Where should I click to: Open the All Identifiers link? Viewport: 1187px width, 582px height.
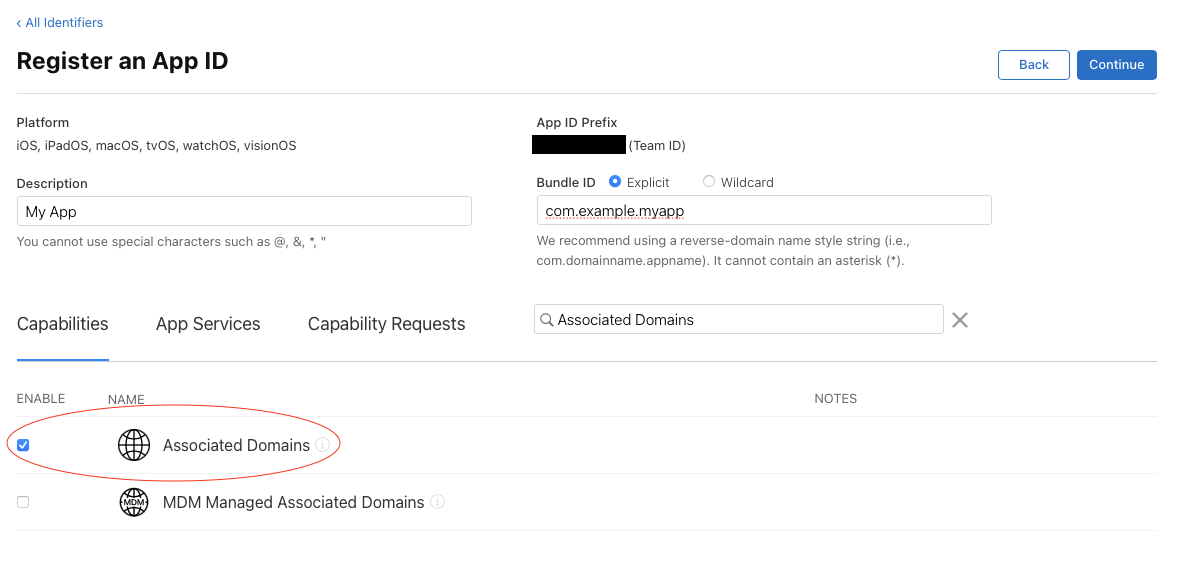coord(63,22)
